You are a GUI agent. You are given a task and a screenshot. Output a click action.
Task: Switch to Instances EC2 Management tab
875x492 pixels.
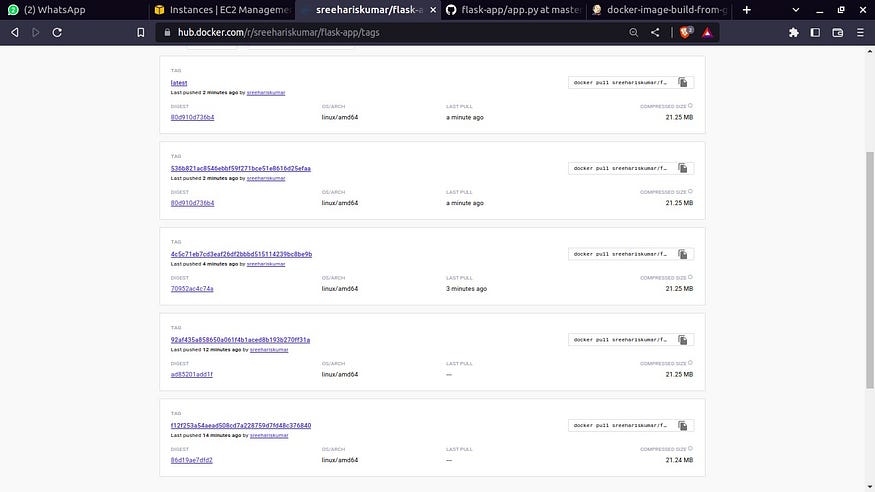tap(223, 10)
